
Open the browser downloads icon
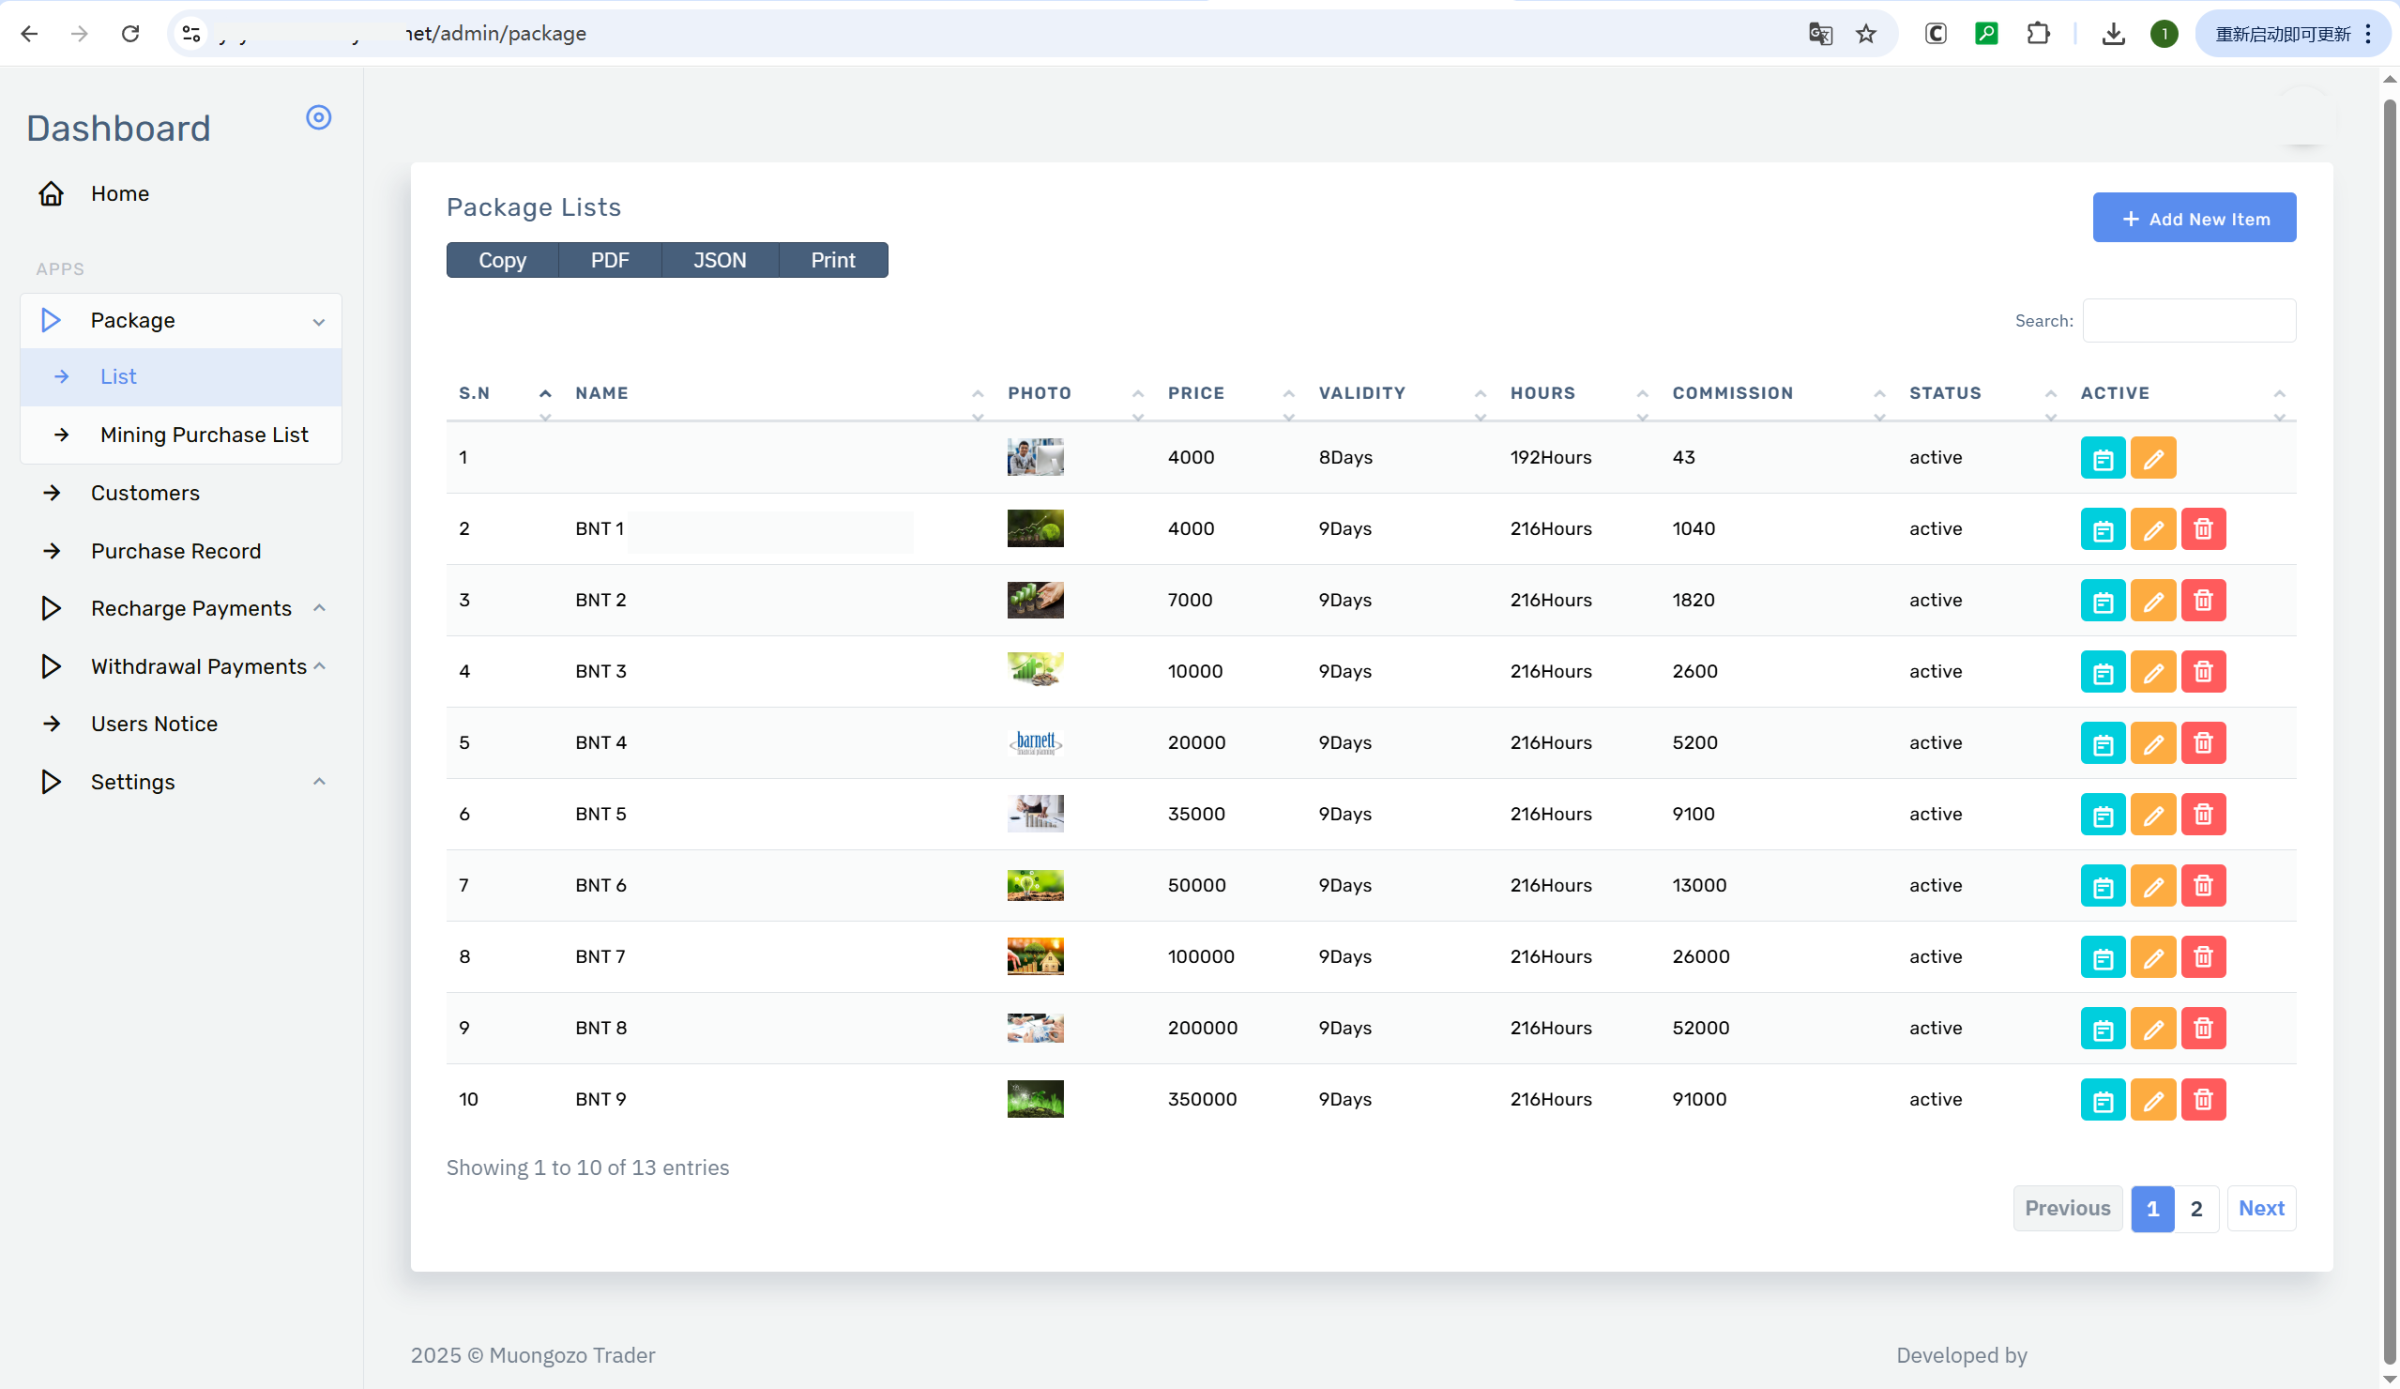pos(2112,34)
